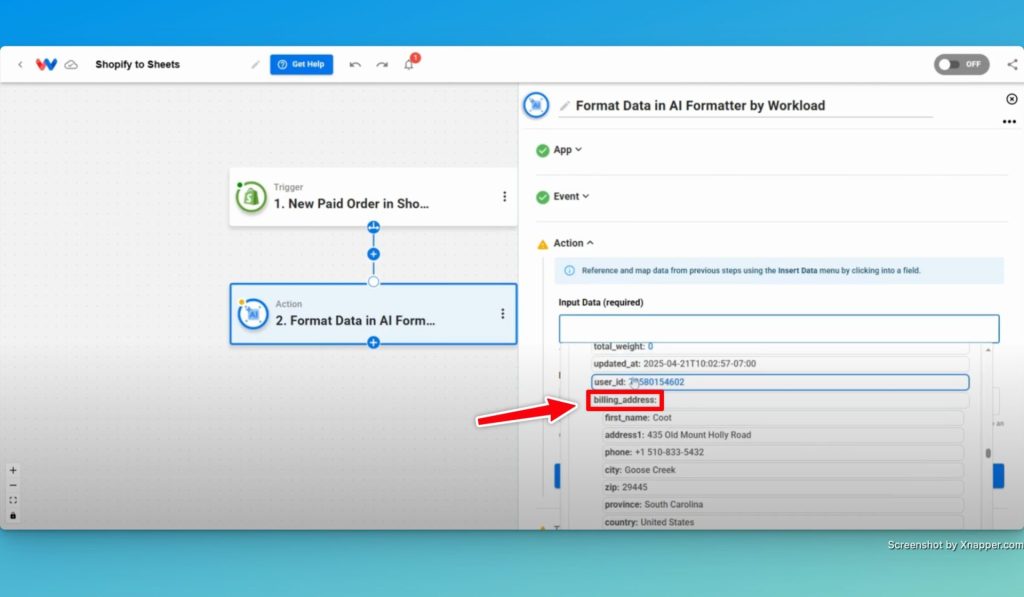The width and height of the screenshot is (1024, 597).
Task: Zoom out on the canvas
Action: [13, 485]
